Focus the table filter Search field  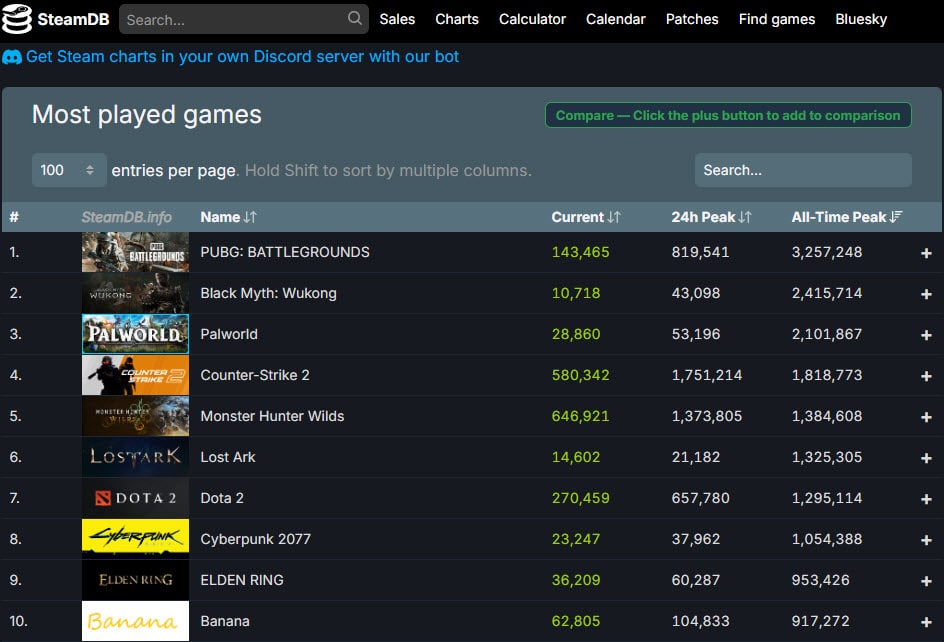tap(803, 170)
